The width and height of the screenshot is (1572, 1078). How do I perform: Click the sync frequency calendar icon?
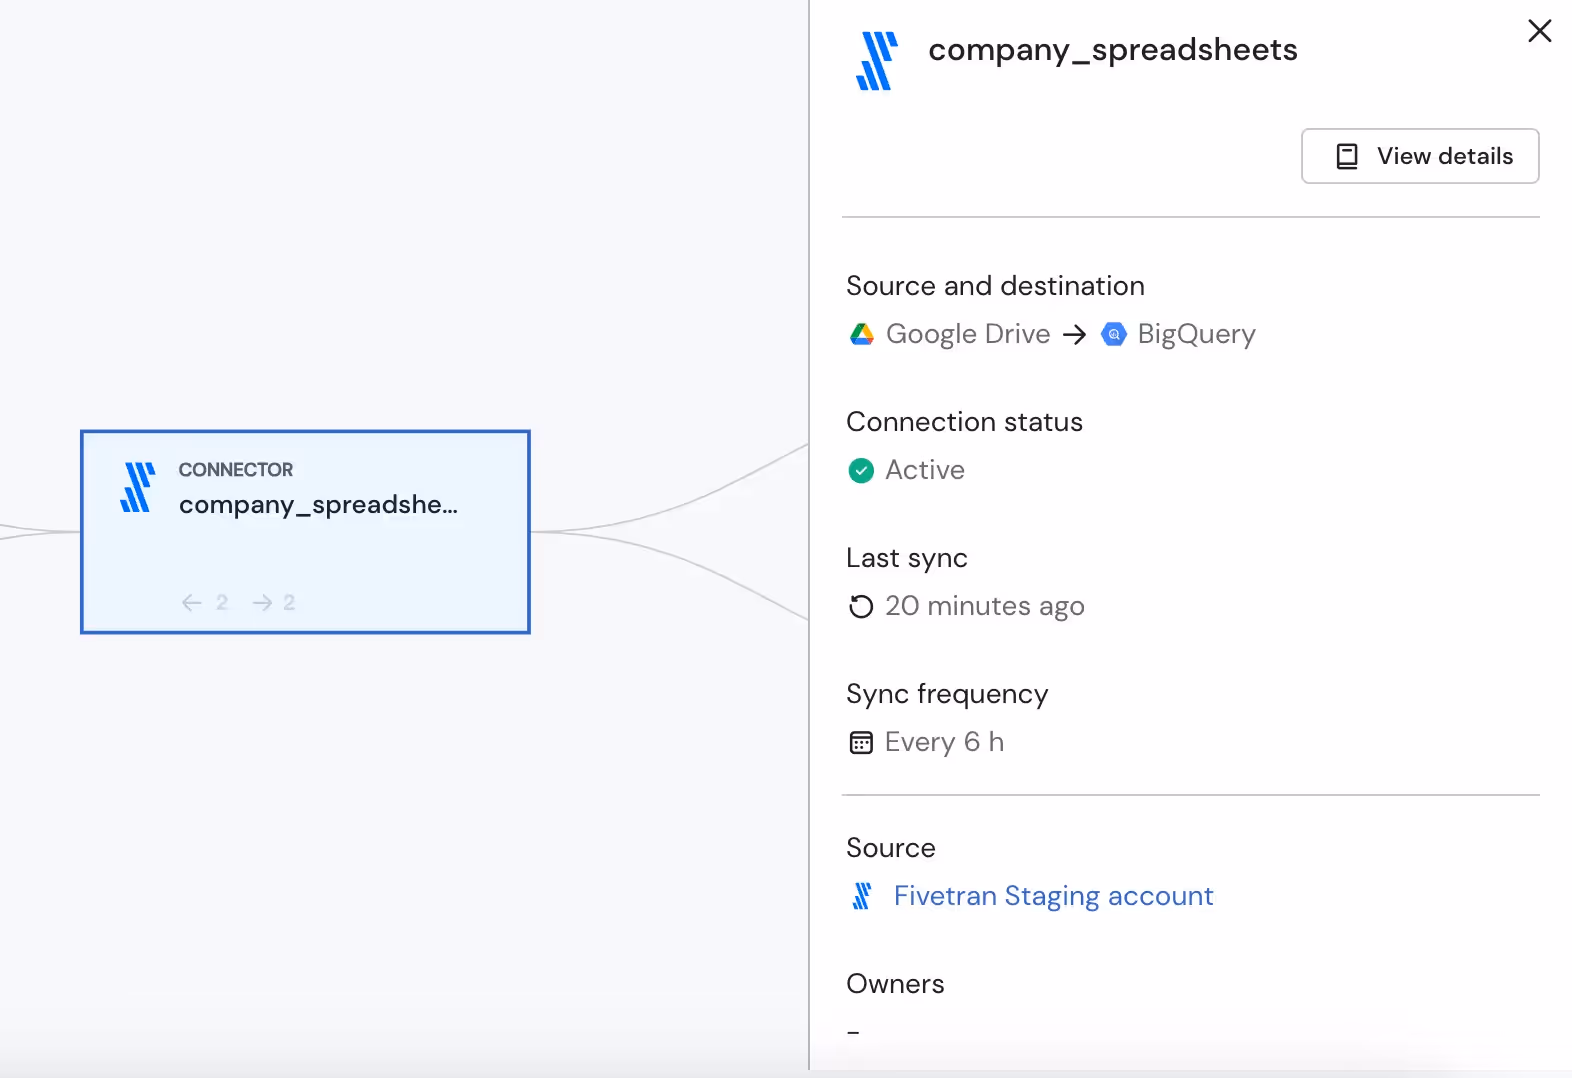point(861,742)
